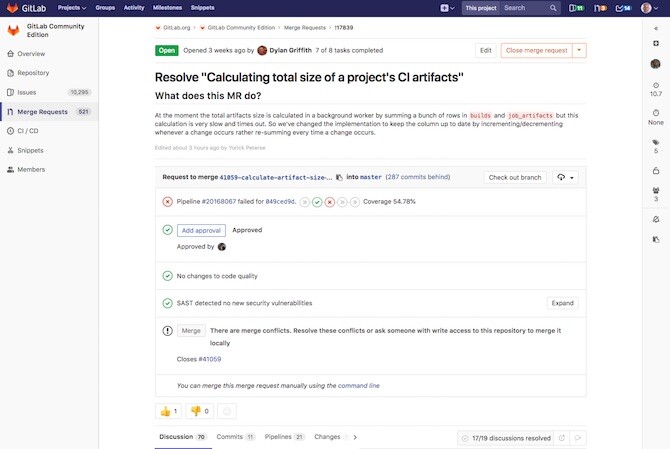Open milestone 10.7 sidebar icon

coord(656,90)
